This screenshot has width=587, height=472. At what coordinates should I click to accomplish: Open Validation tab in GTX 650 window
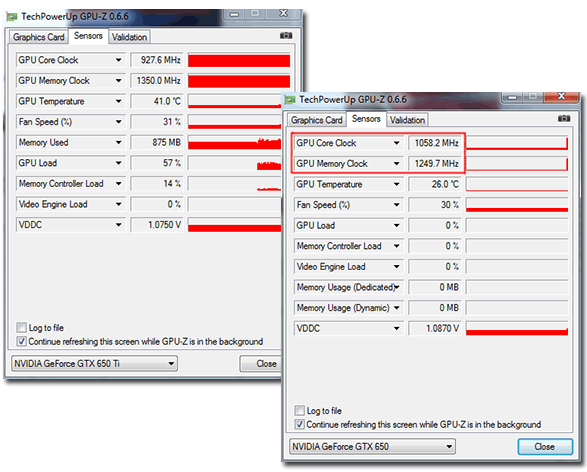pos(407,120)
